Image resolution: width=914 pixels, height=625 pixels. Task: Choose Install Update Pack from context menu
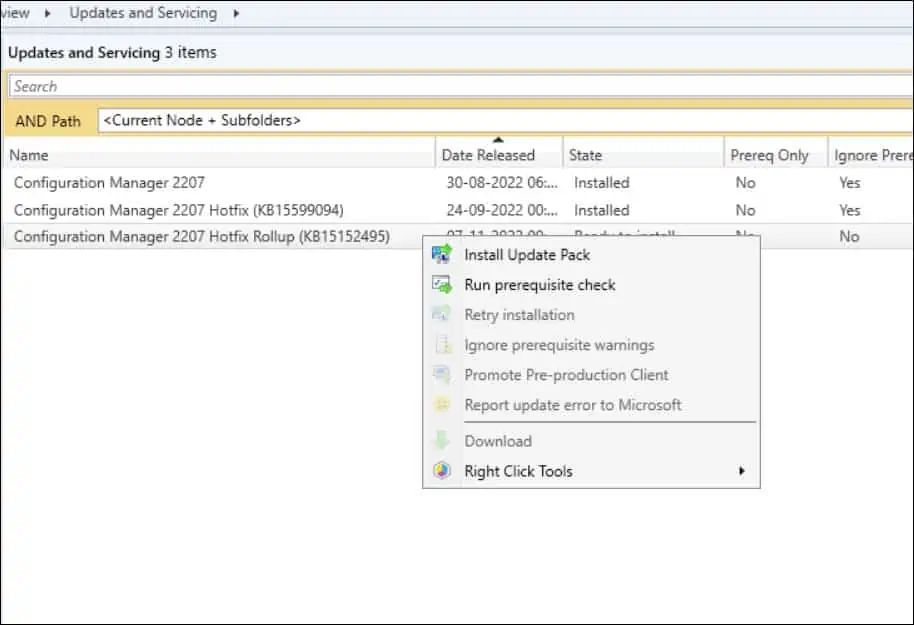(x=591, y=255)
